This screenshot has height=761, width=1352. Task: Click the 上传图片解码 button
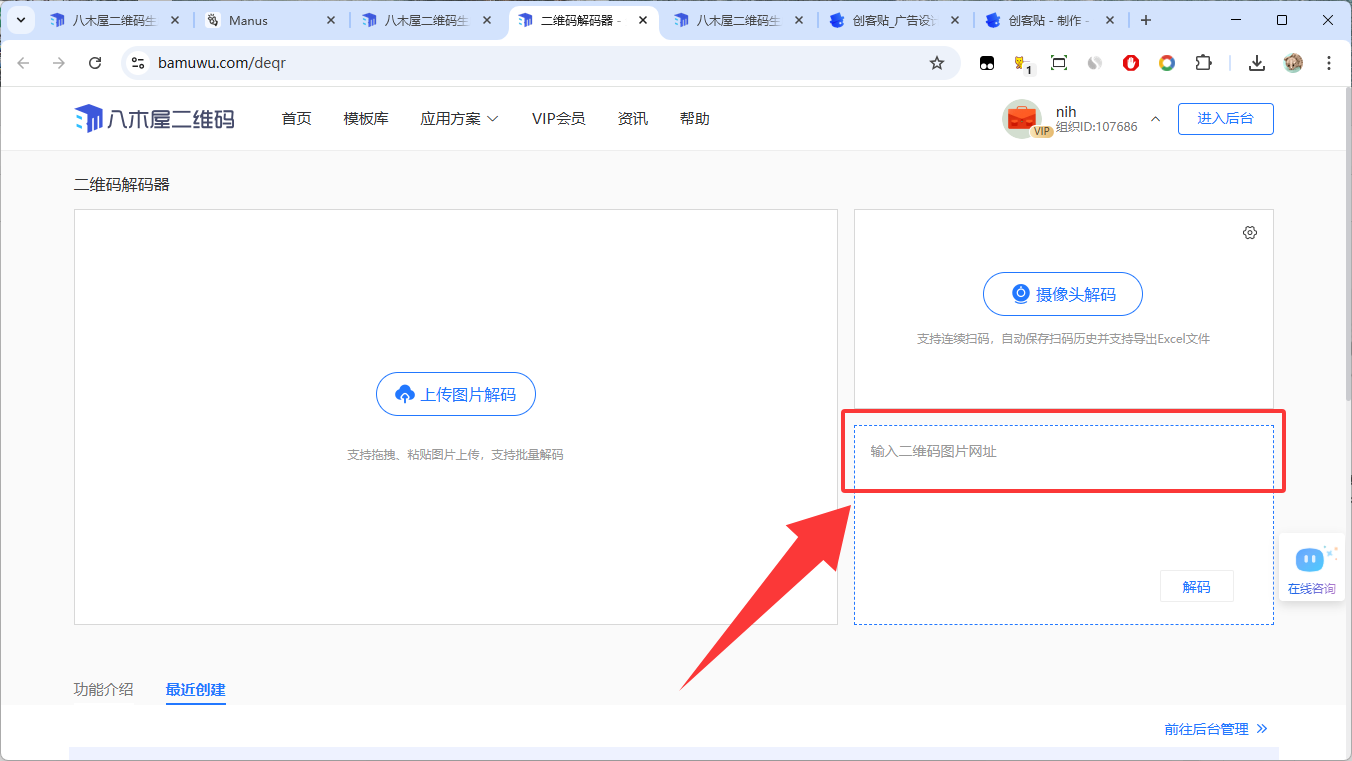point(456,394)
